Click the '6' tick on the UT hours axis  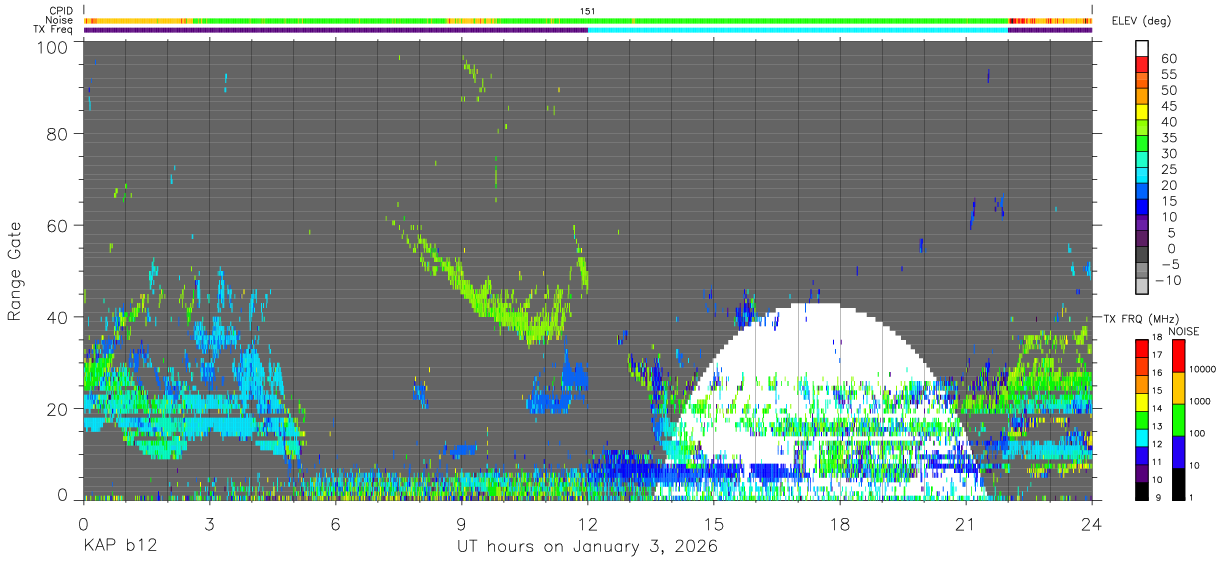pyautogui.click(x=335, y=524)
